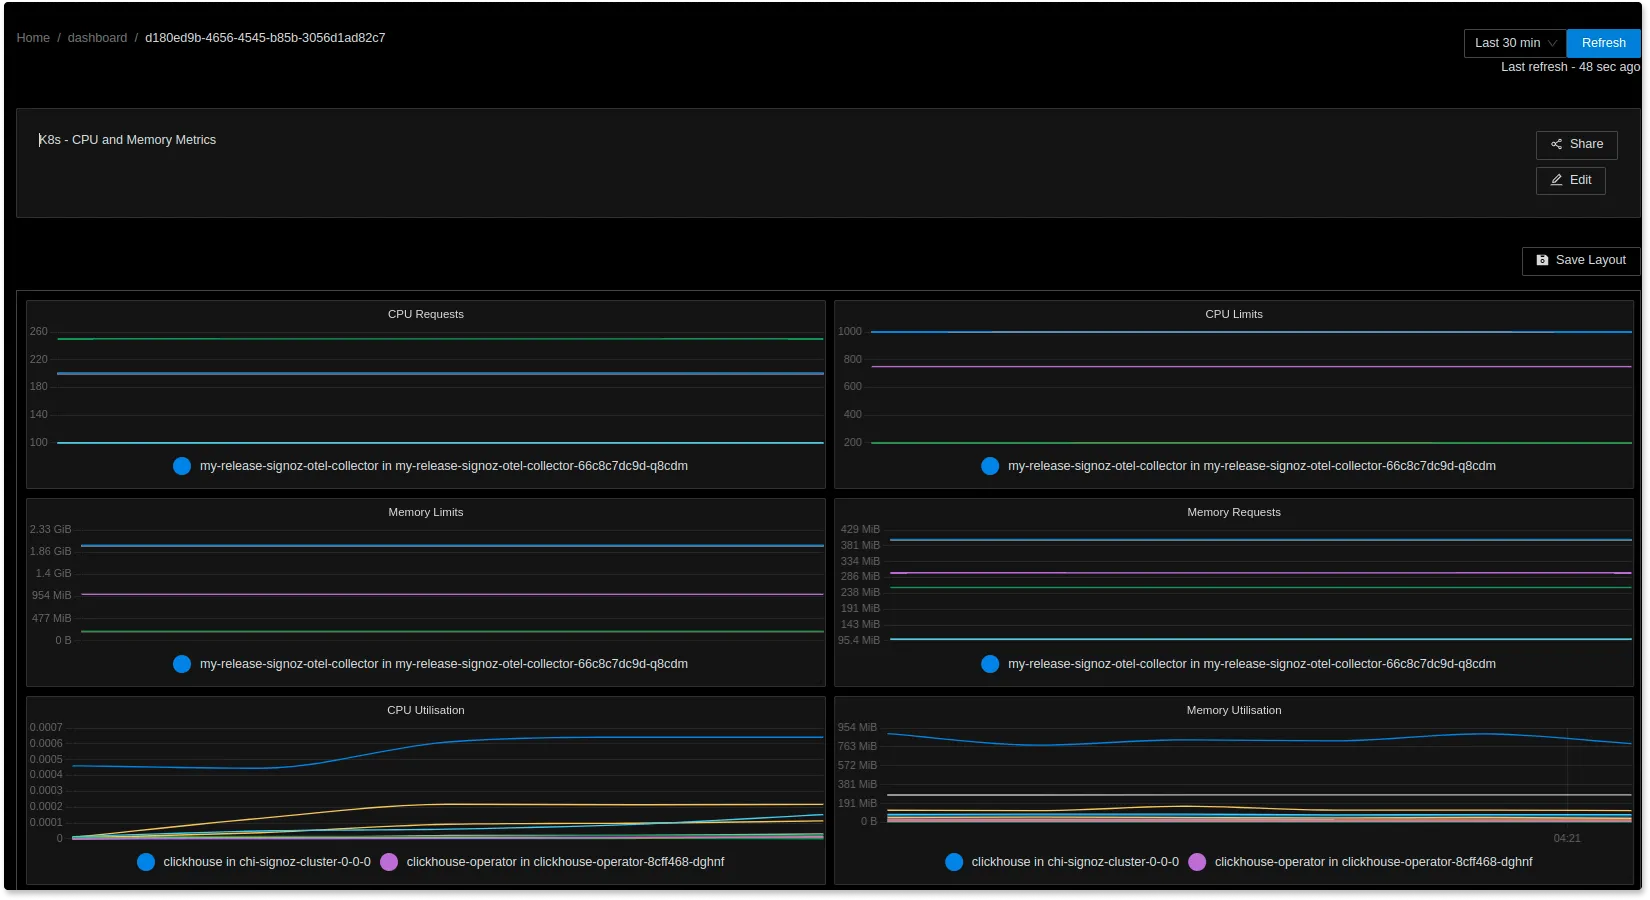This screenshot has width=1650, height=900.
Task: Toggle the blue legend dot in the CPU Requests panel
Action: pyautogui.click(x=182, y=466)
